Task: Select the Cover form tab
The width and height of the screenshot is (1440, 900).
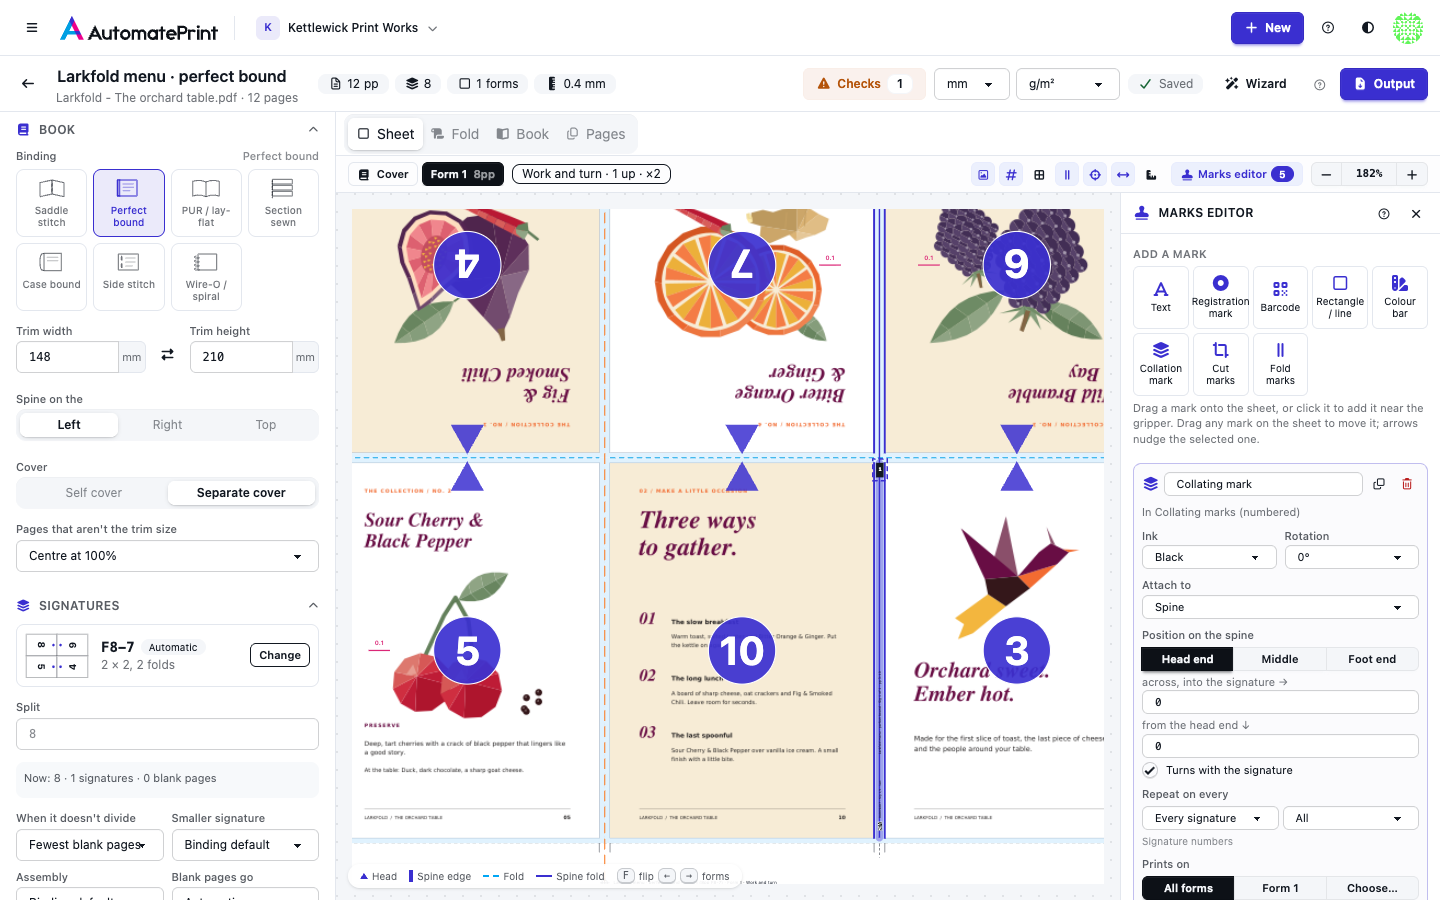Action: pyautogui.click(x=383, y=174)
